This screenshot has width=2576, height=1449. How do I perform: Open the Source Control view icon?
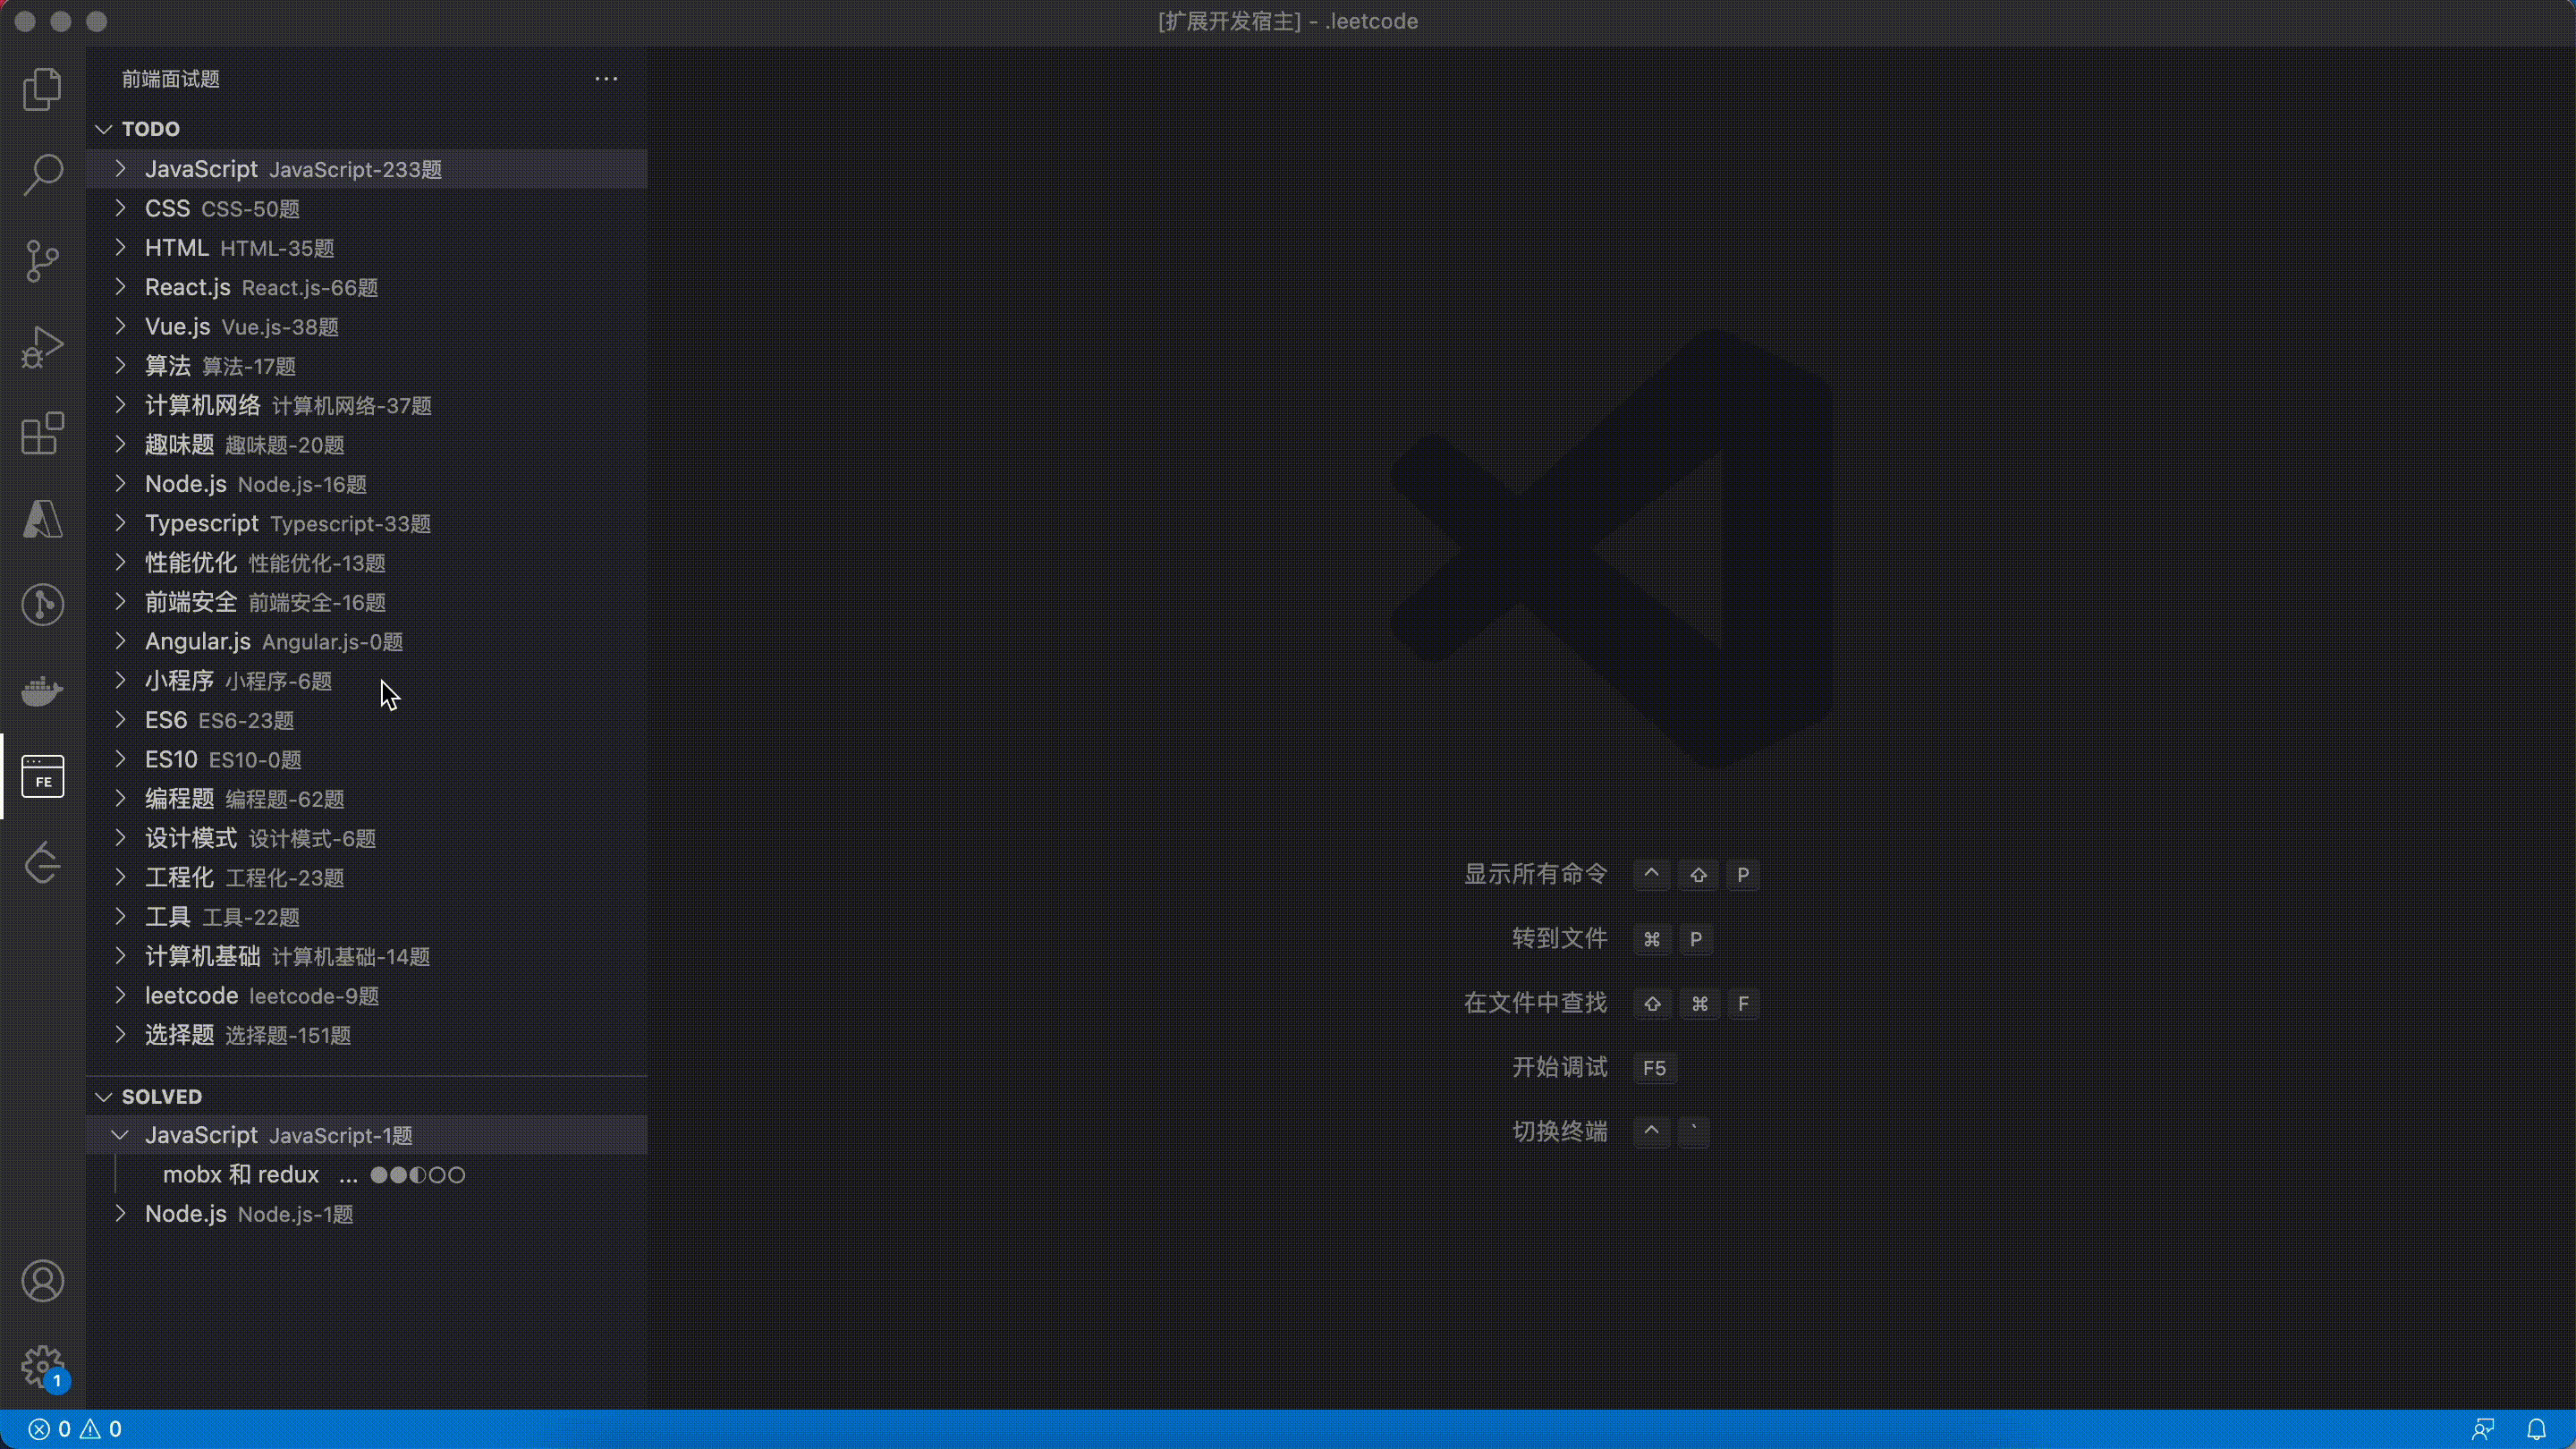pos(42,261)
